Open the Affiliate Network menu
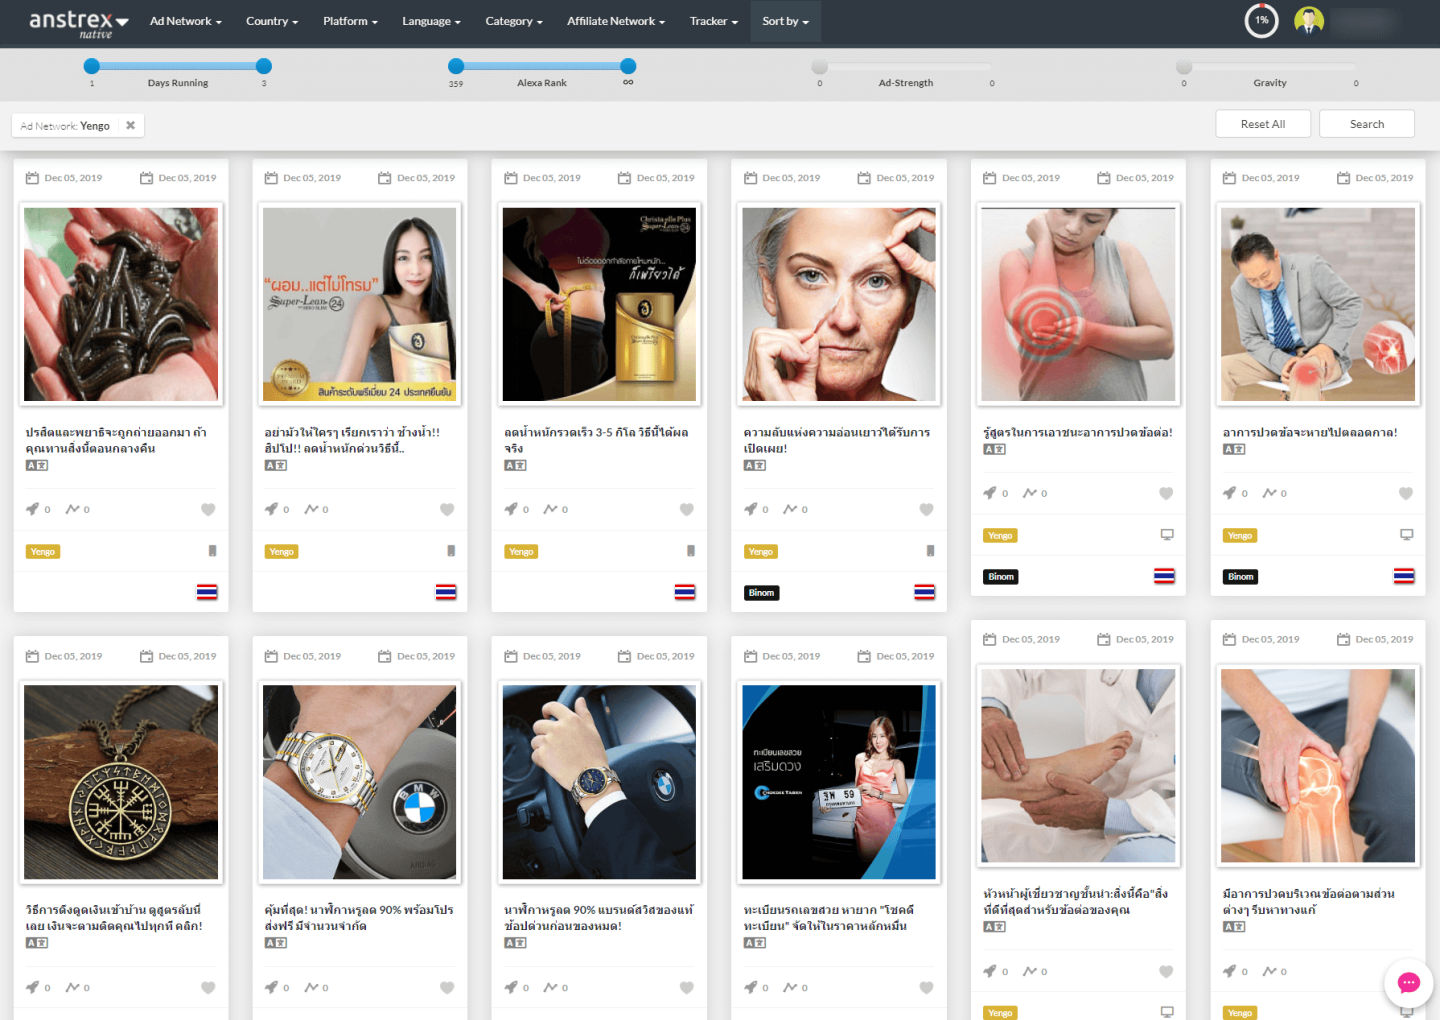The image size is (1440, 1020). pos(615,21)
